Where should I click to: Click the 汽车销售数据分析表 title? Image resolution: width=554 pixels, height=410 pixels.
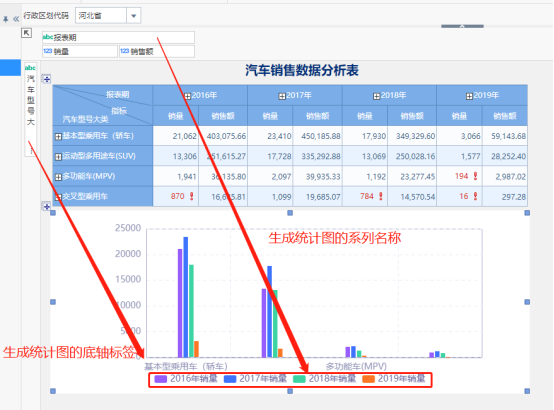click(302, 70)
